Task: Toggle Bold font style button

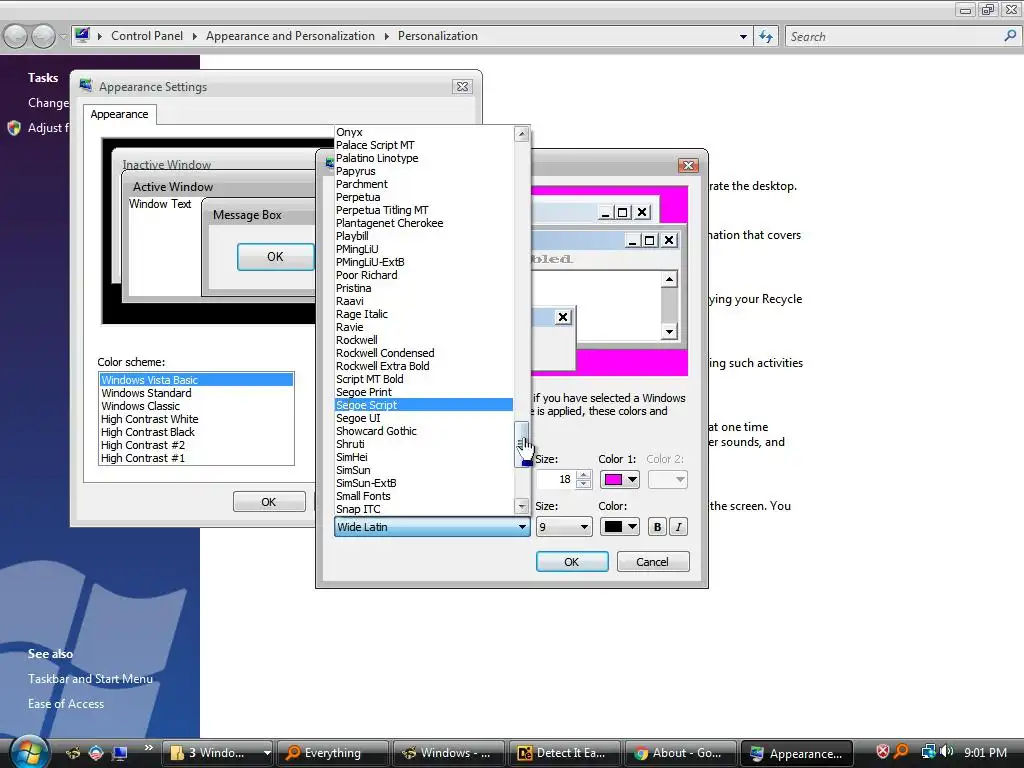Action: [x=657, y=527]
